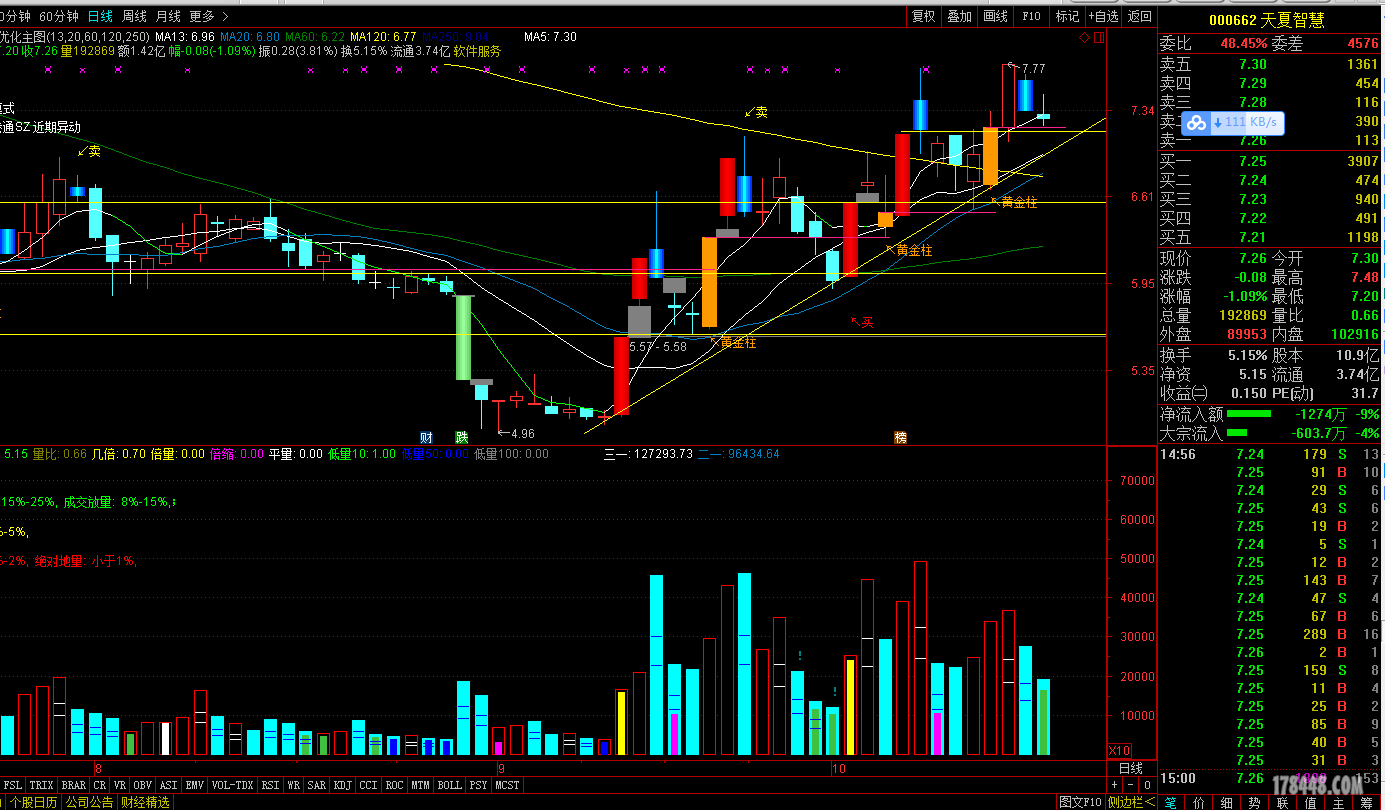The width and height of the screenshot is (1385, 810).
Task: Select the SAR indicator tab
Action: click(x=317, y=786)
